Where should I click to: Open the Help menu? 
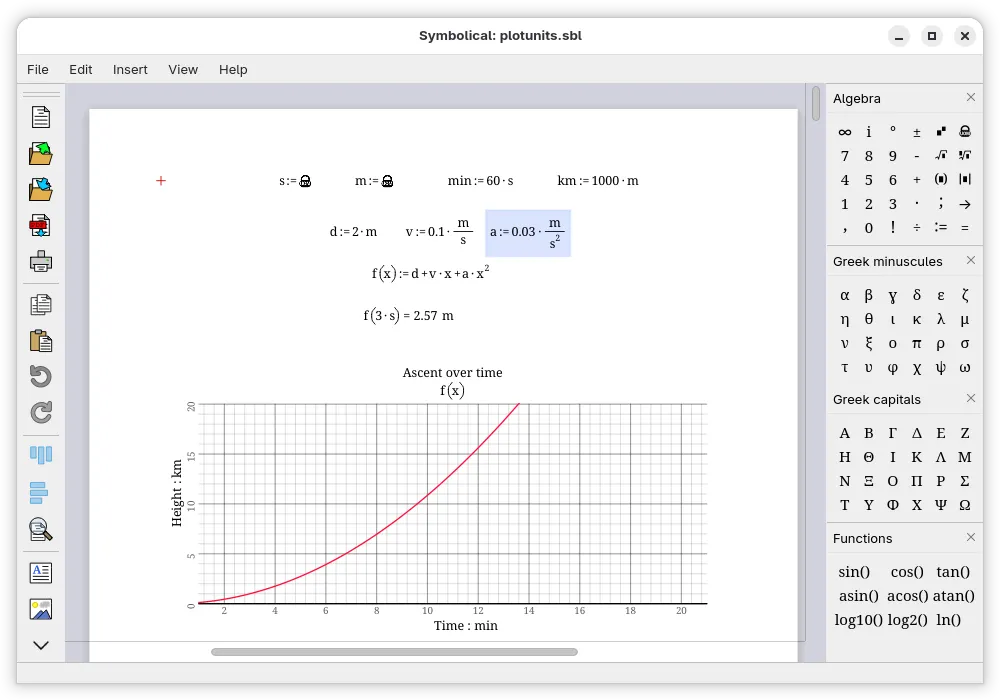pyautogui.click(x=233, y=69)
